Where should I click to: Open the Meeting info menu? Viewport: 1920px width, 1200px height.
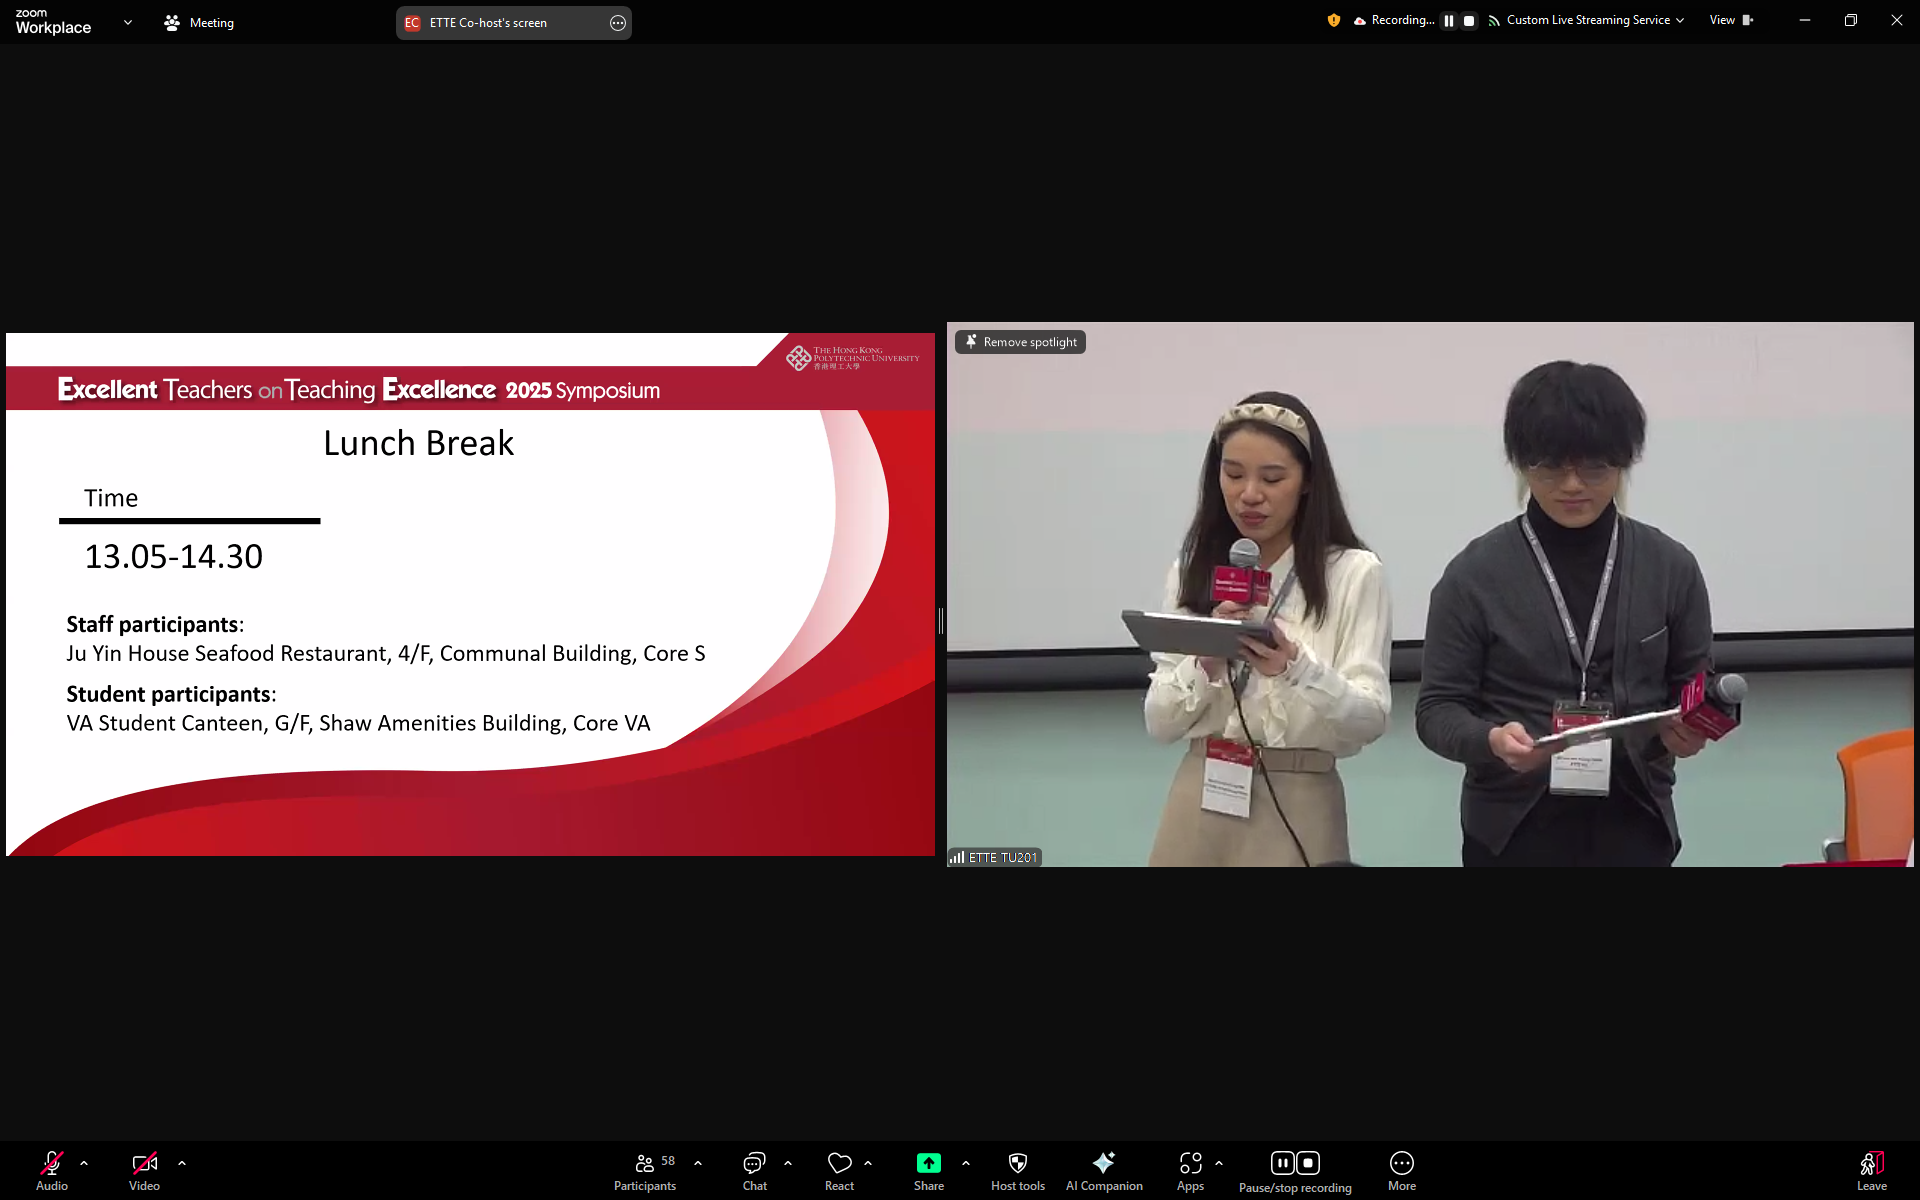[x=199, y=22]
